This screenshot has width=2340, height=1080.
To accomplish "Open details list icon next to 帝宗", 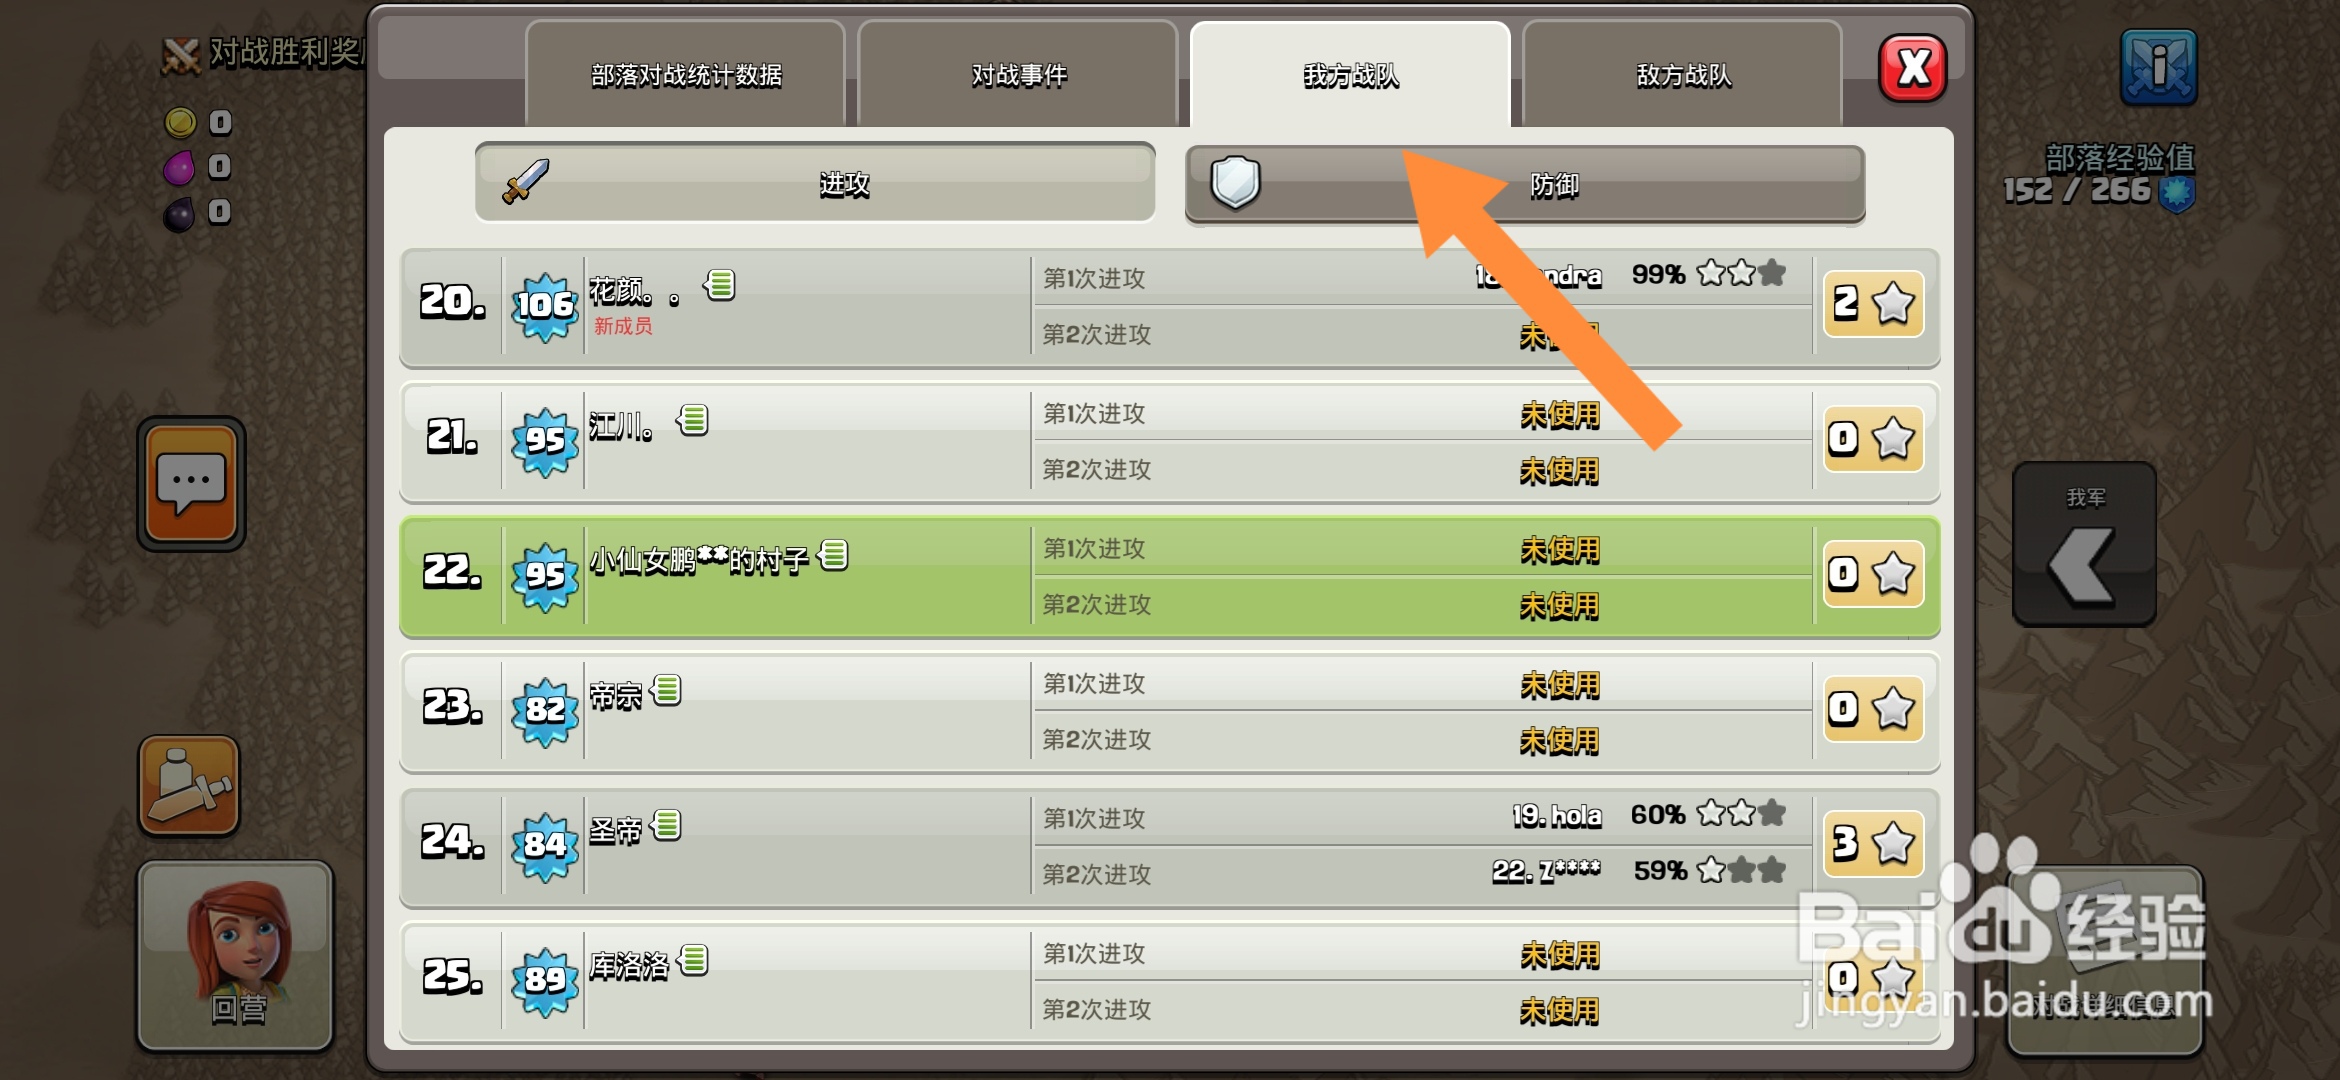I will click(x=666, y=690).
